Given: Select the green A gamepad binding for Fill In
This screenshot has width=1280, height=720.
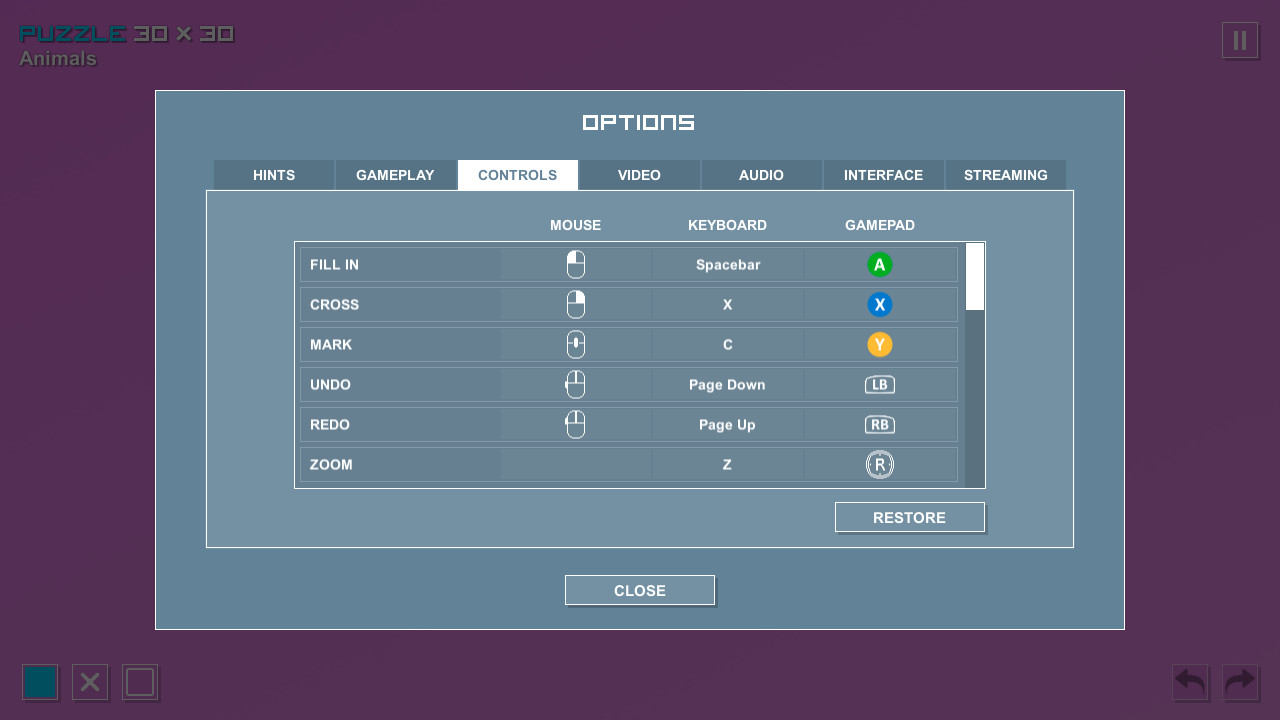Looking at the screenshot, I should click(x=880, y=264).
